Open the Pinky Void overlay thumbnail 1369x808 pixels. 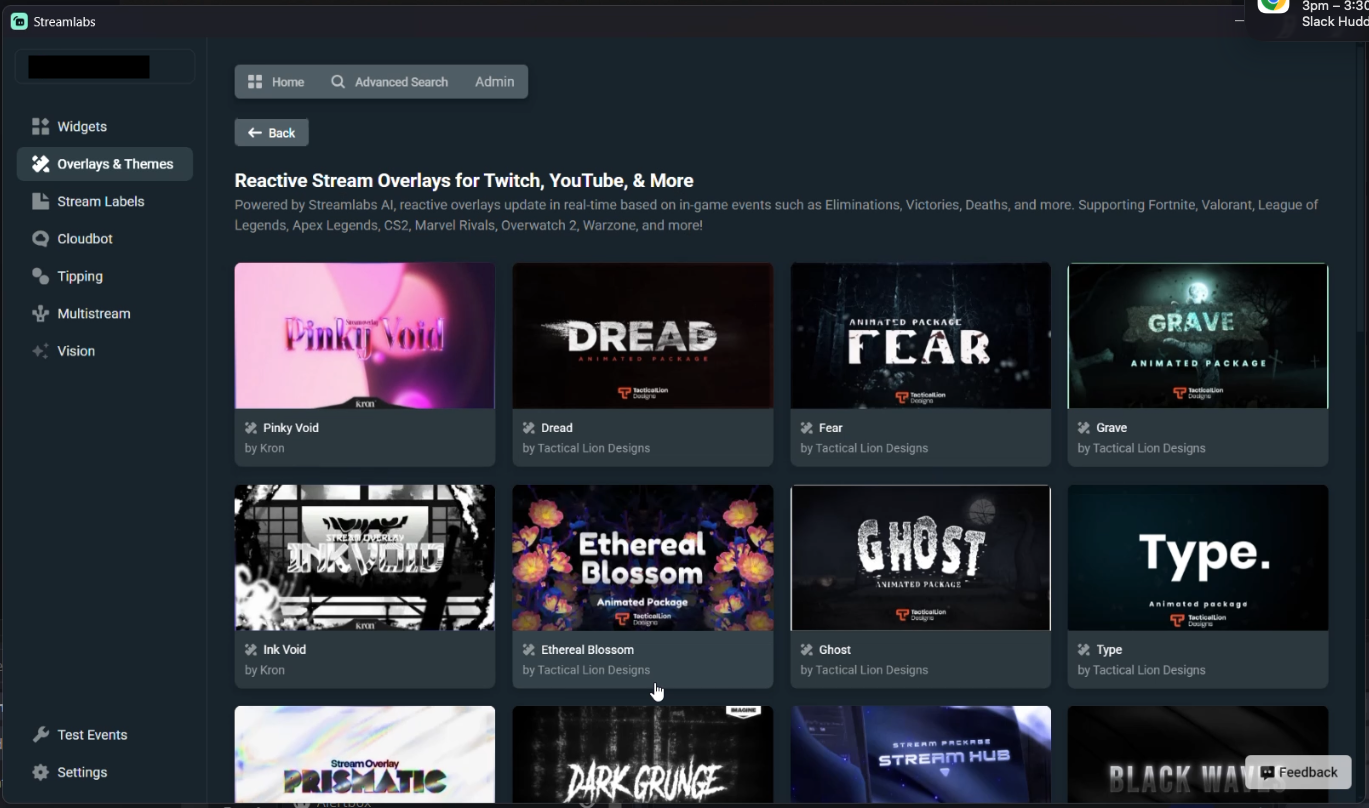[365, 336]
